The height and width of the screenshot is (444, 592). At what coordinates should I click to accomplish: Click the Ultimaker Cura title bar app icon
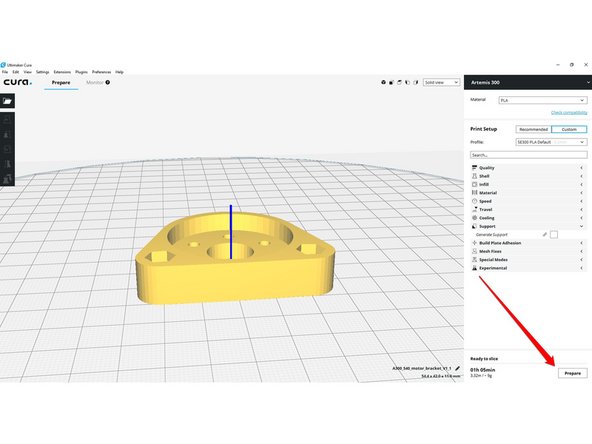pos(3,65)
